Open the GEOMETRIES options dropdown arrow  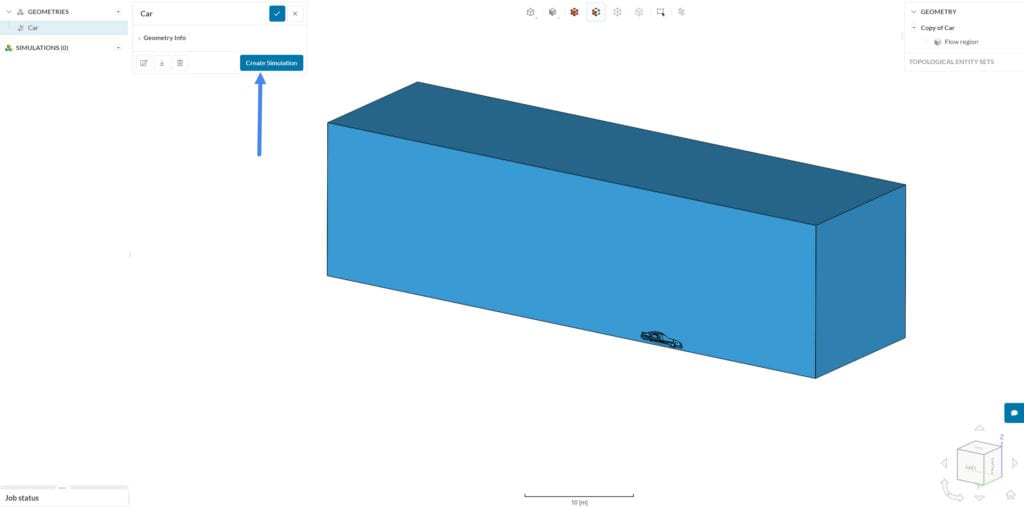click(x=118, y=12)
